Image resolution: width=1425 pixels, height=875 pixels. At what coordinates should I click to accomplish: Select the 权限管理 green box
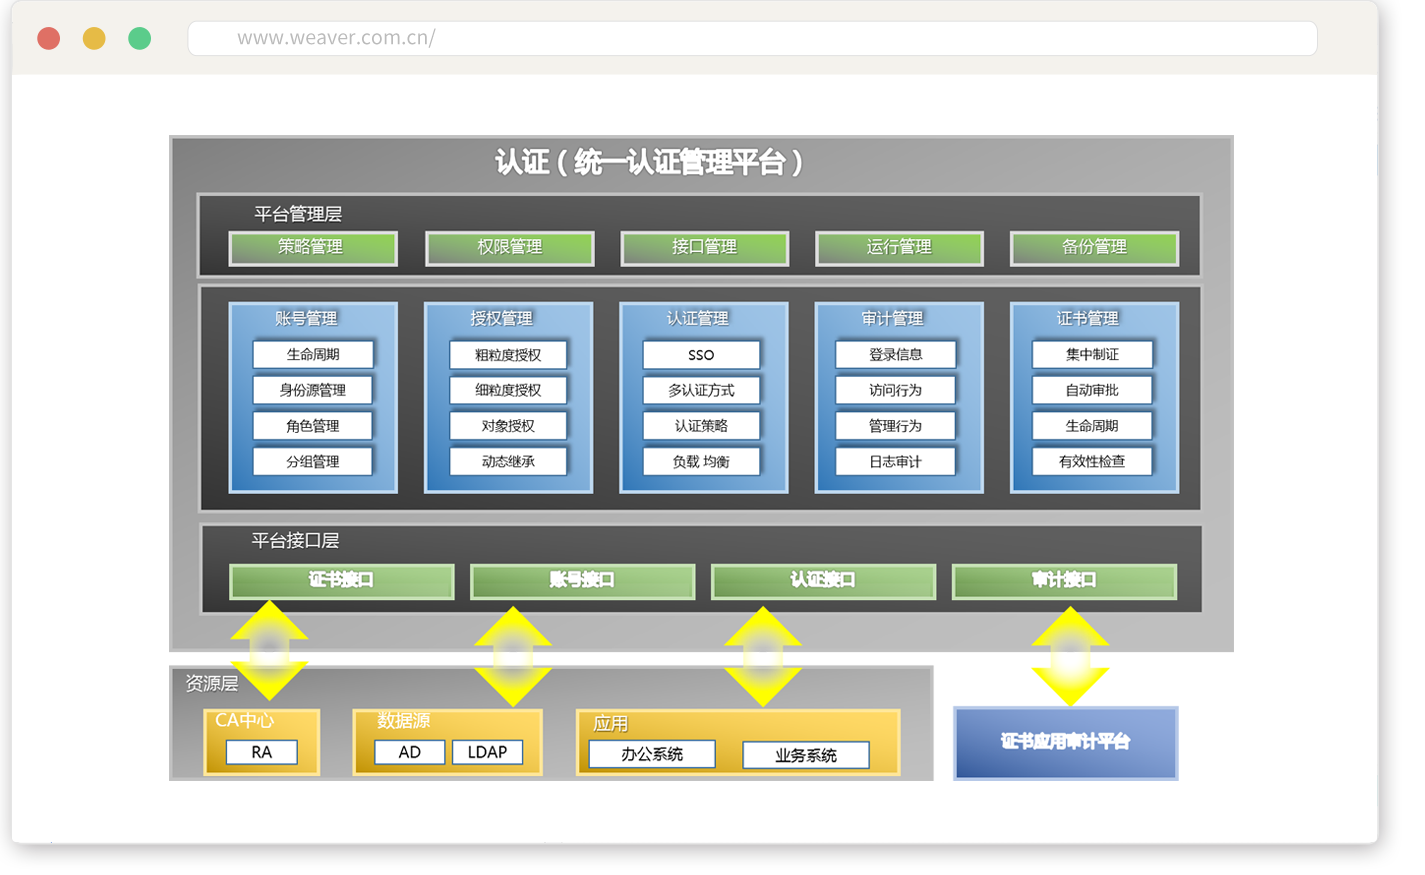(x=509, y=248)
